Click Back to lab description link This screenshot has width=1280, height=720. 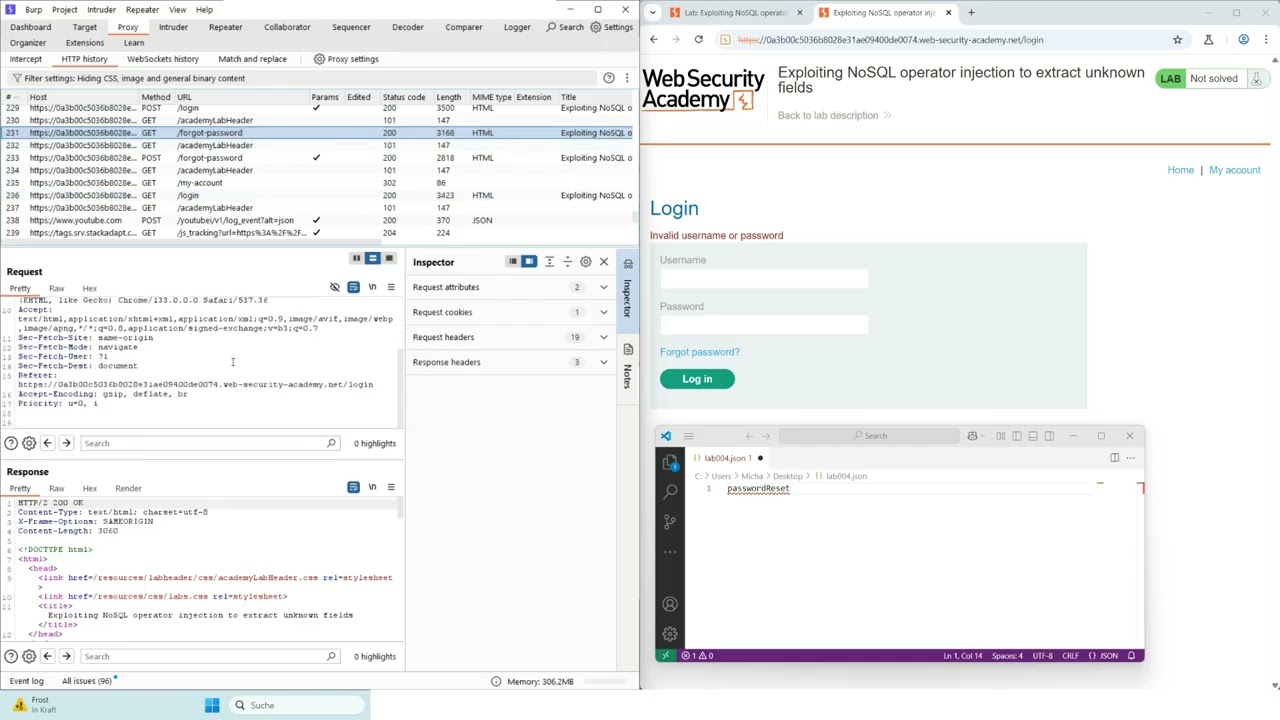[834, 115]
